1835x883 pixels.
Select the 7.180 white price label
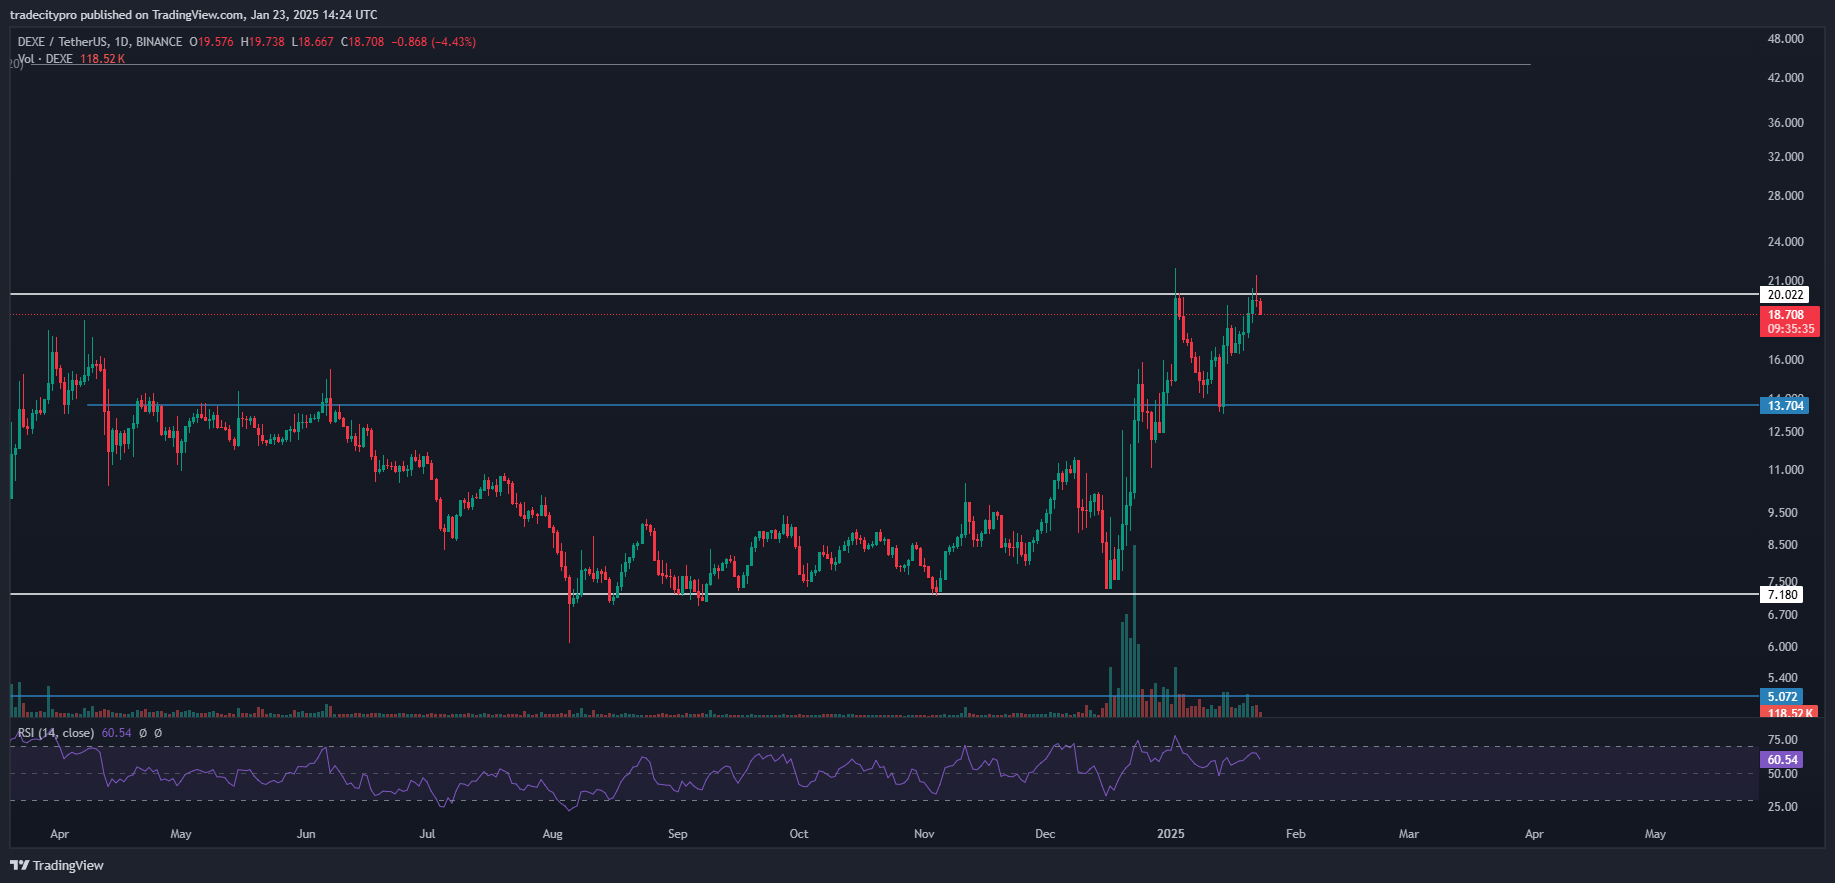coord(1782,594)
